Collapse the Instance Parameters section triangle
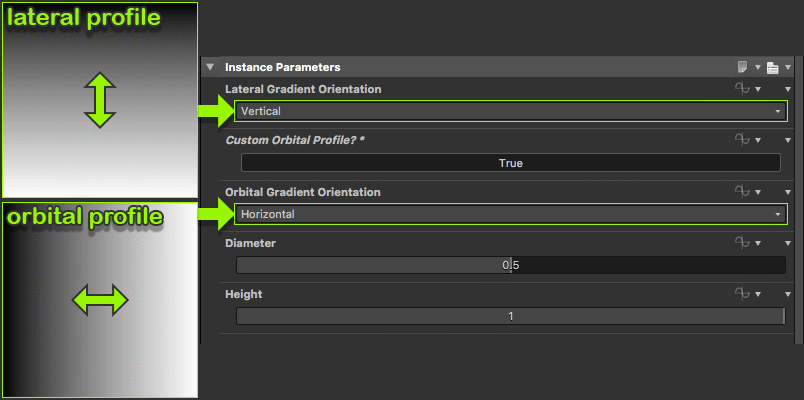Image resolution: width=804 pixels, height=400 pixels. (210, 67)
